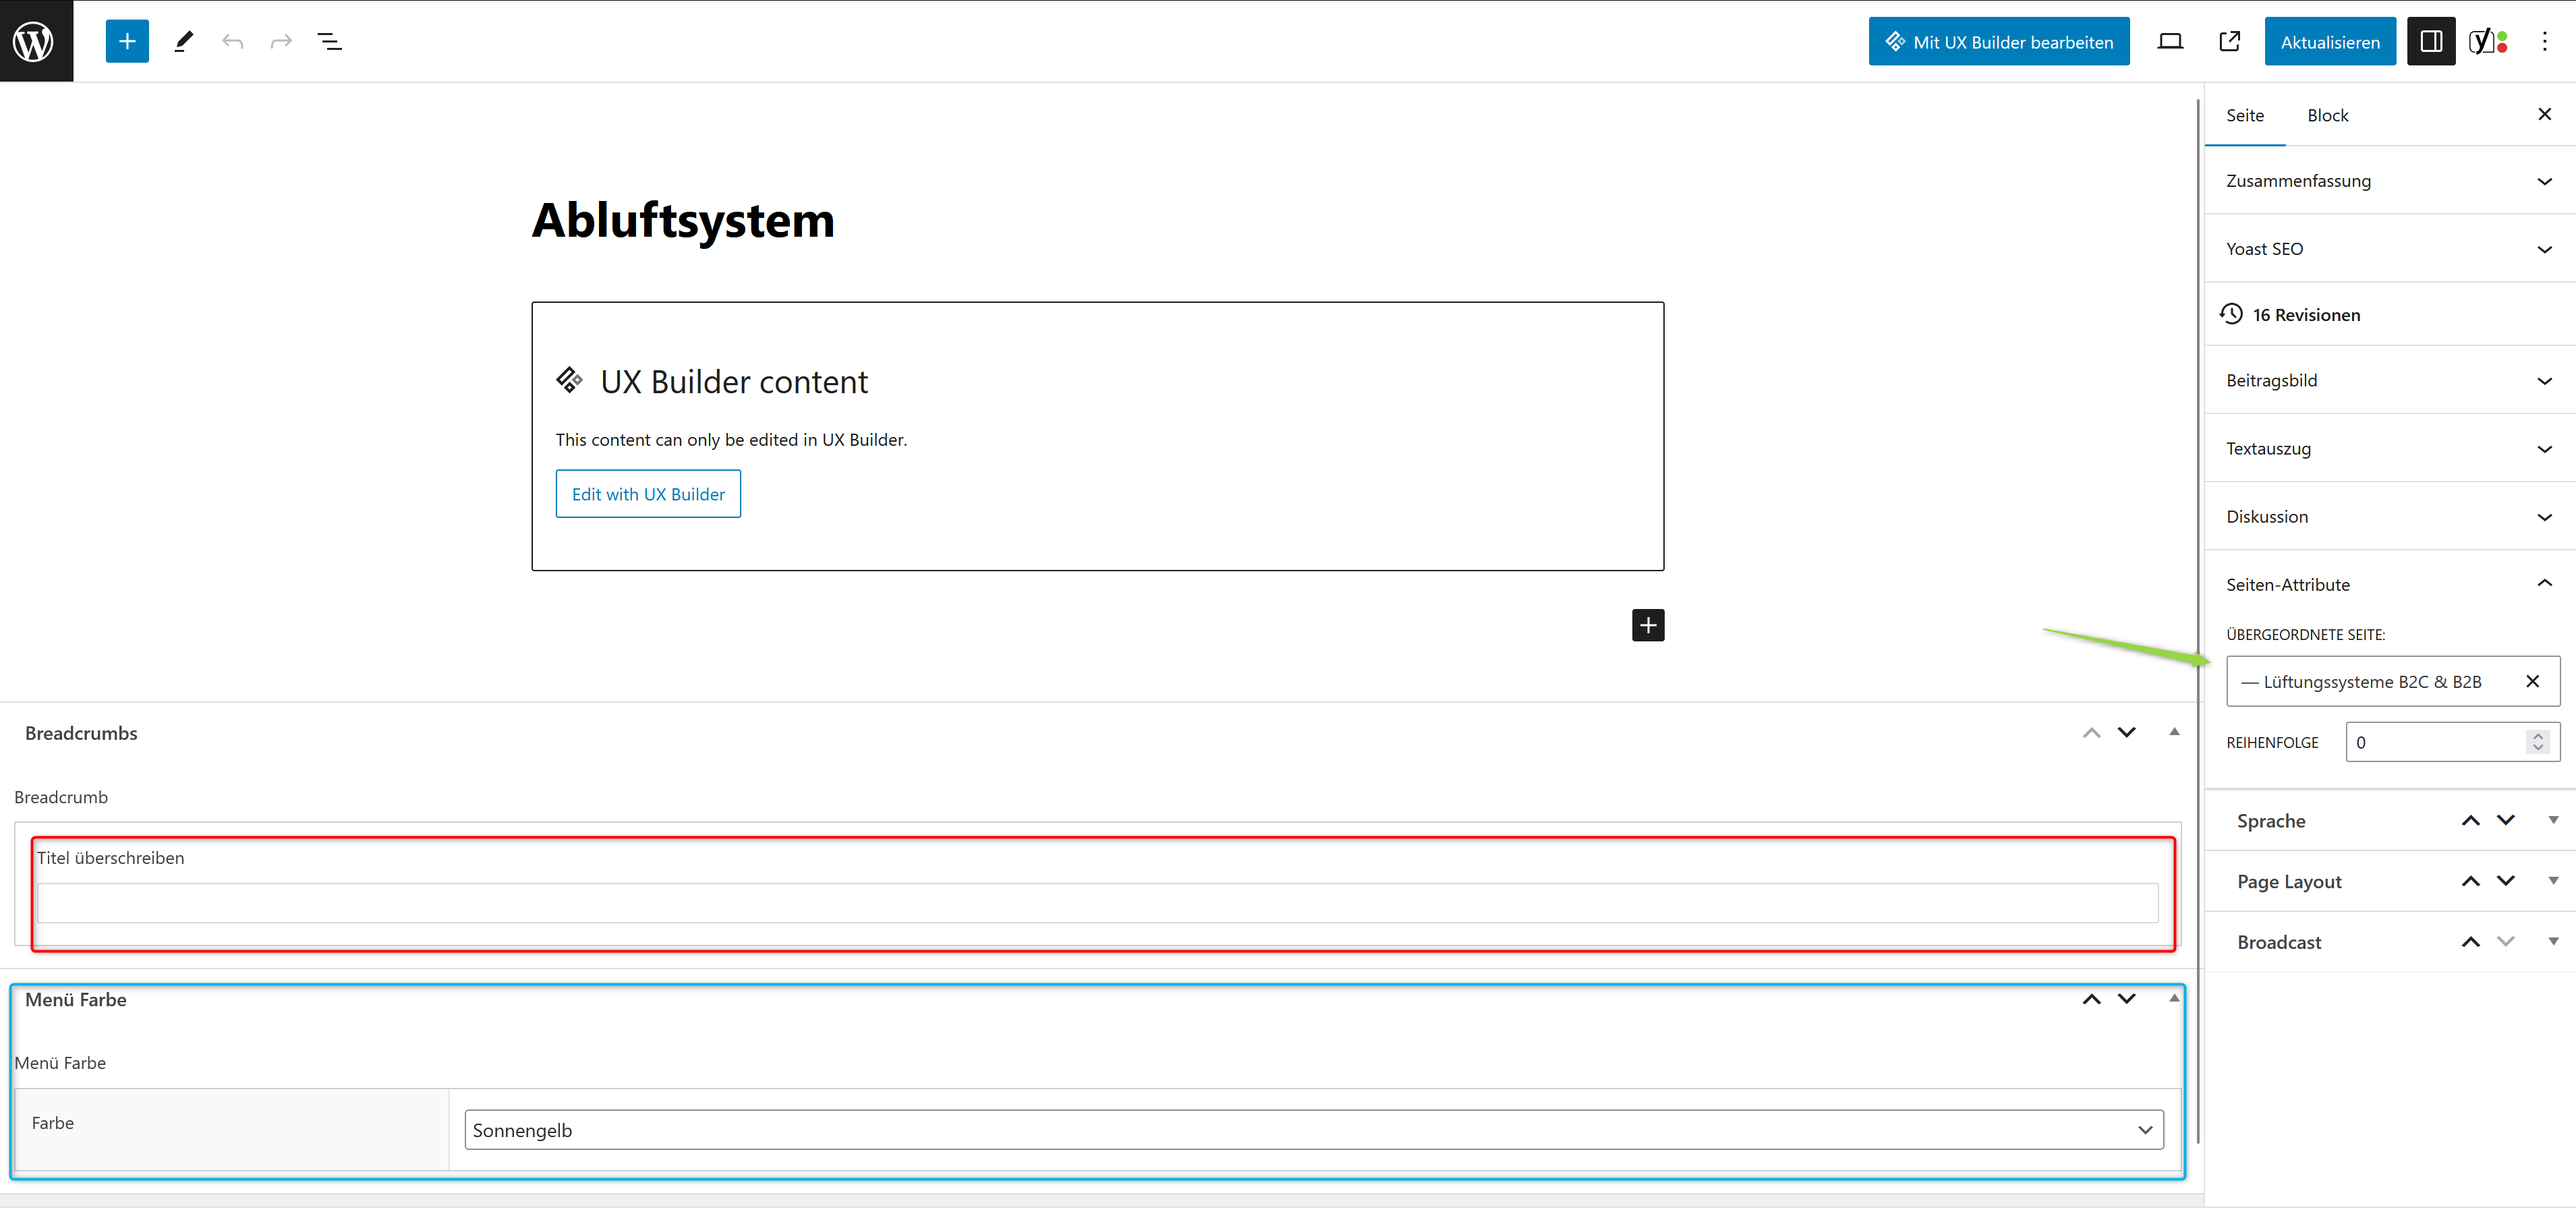The image size is (2576, 1216).
Task: Move Breadcrumbs panel up
Action: click(2091, 733)
